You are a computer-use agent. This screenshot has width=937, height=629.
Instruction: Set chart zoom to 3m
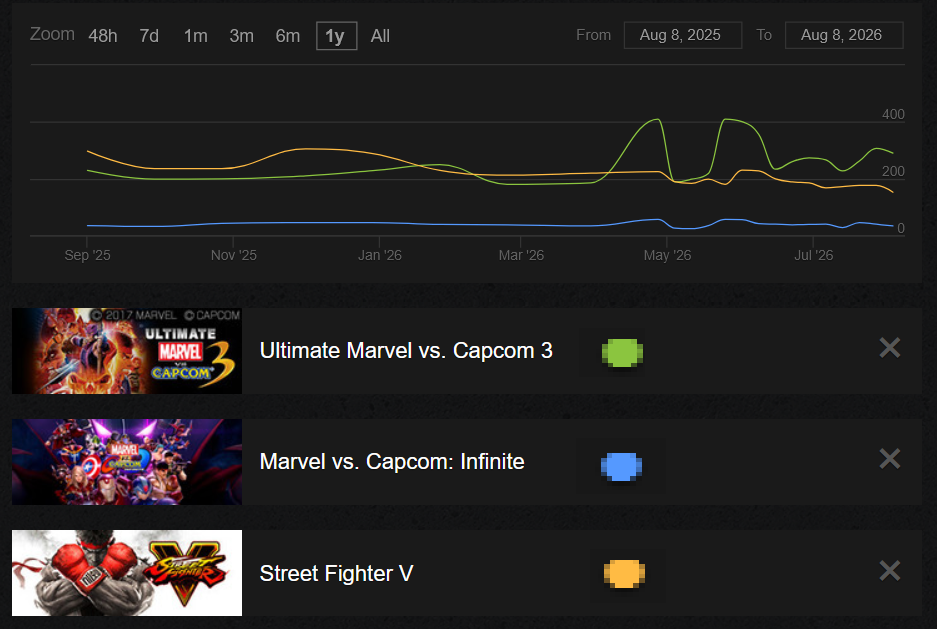point(241,36)
